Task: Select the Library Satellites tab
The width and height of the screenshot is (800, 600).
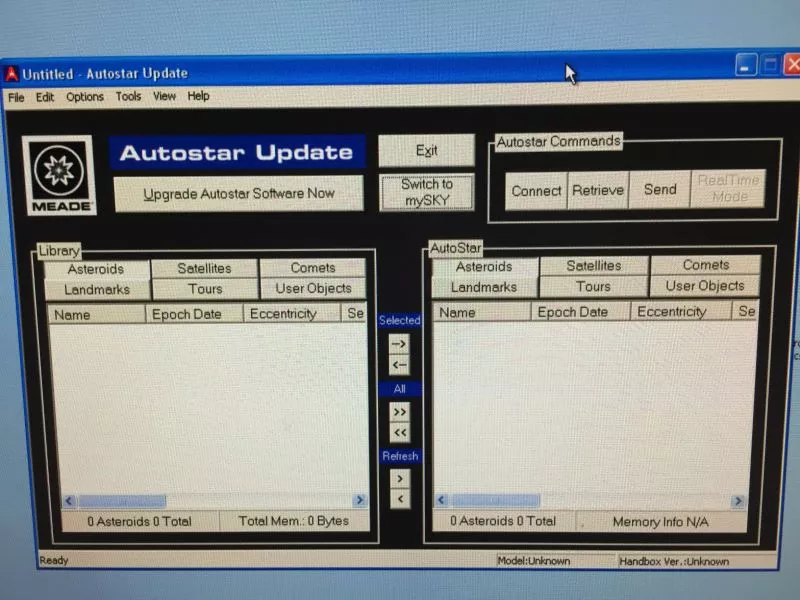Action: point(205,268)
